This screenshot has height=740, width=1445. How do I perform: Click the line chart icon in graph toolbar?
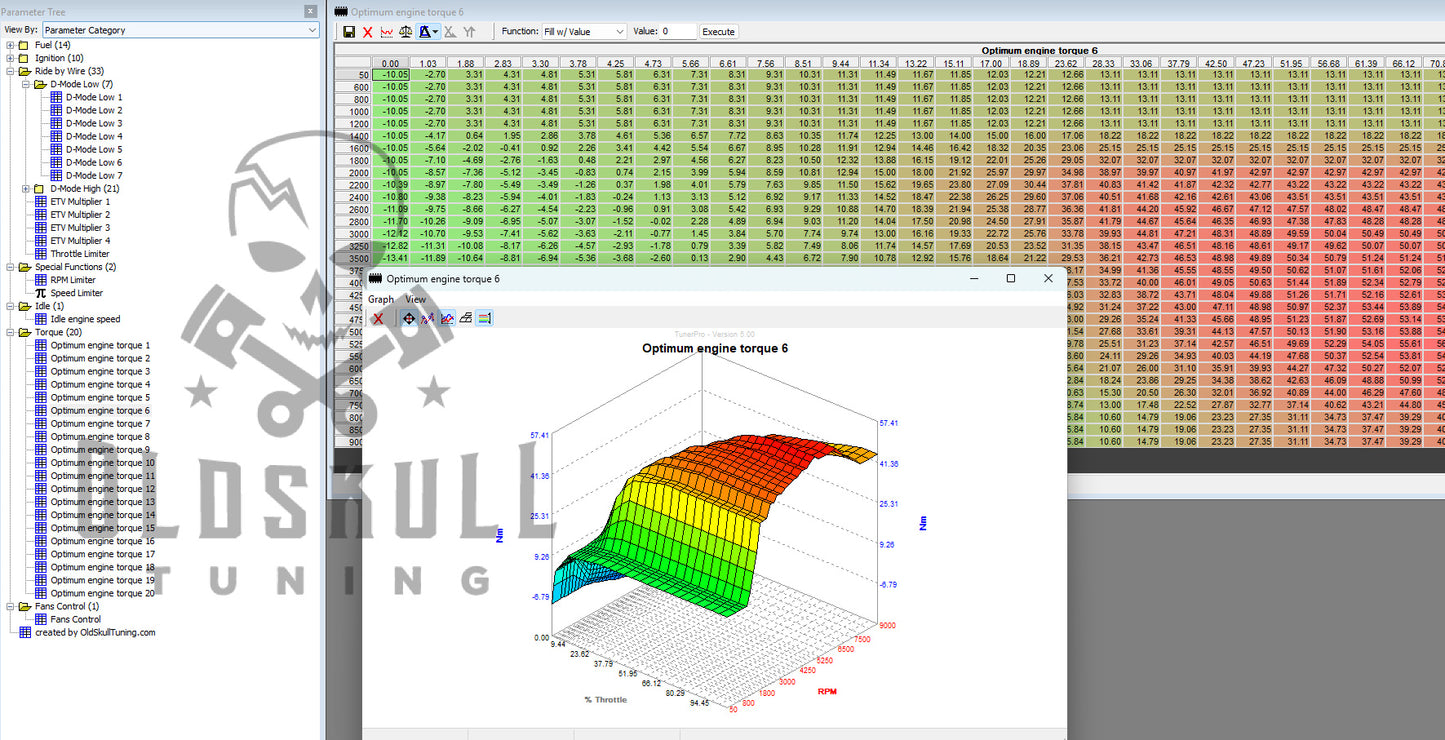(x=447, y=318)
